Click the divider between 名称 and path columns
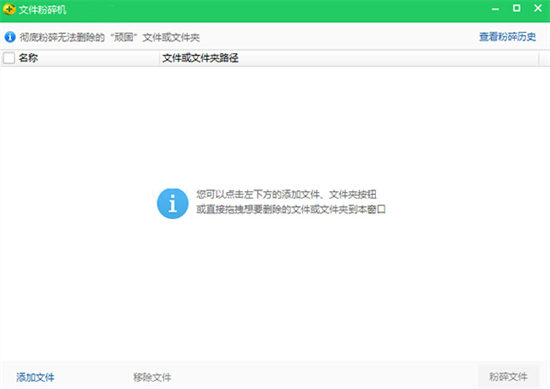The height and width of the screenshot is (389, 550). [160, 58]
